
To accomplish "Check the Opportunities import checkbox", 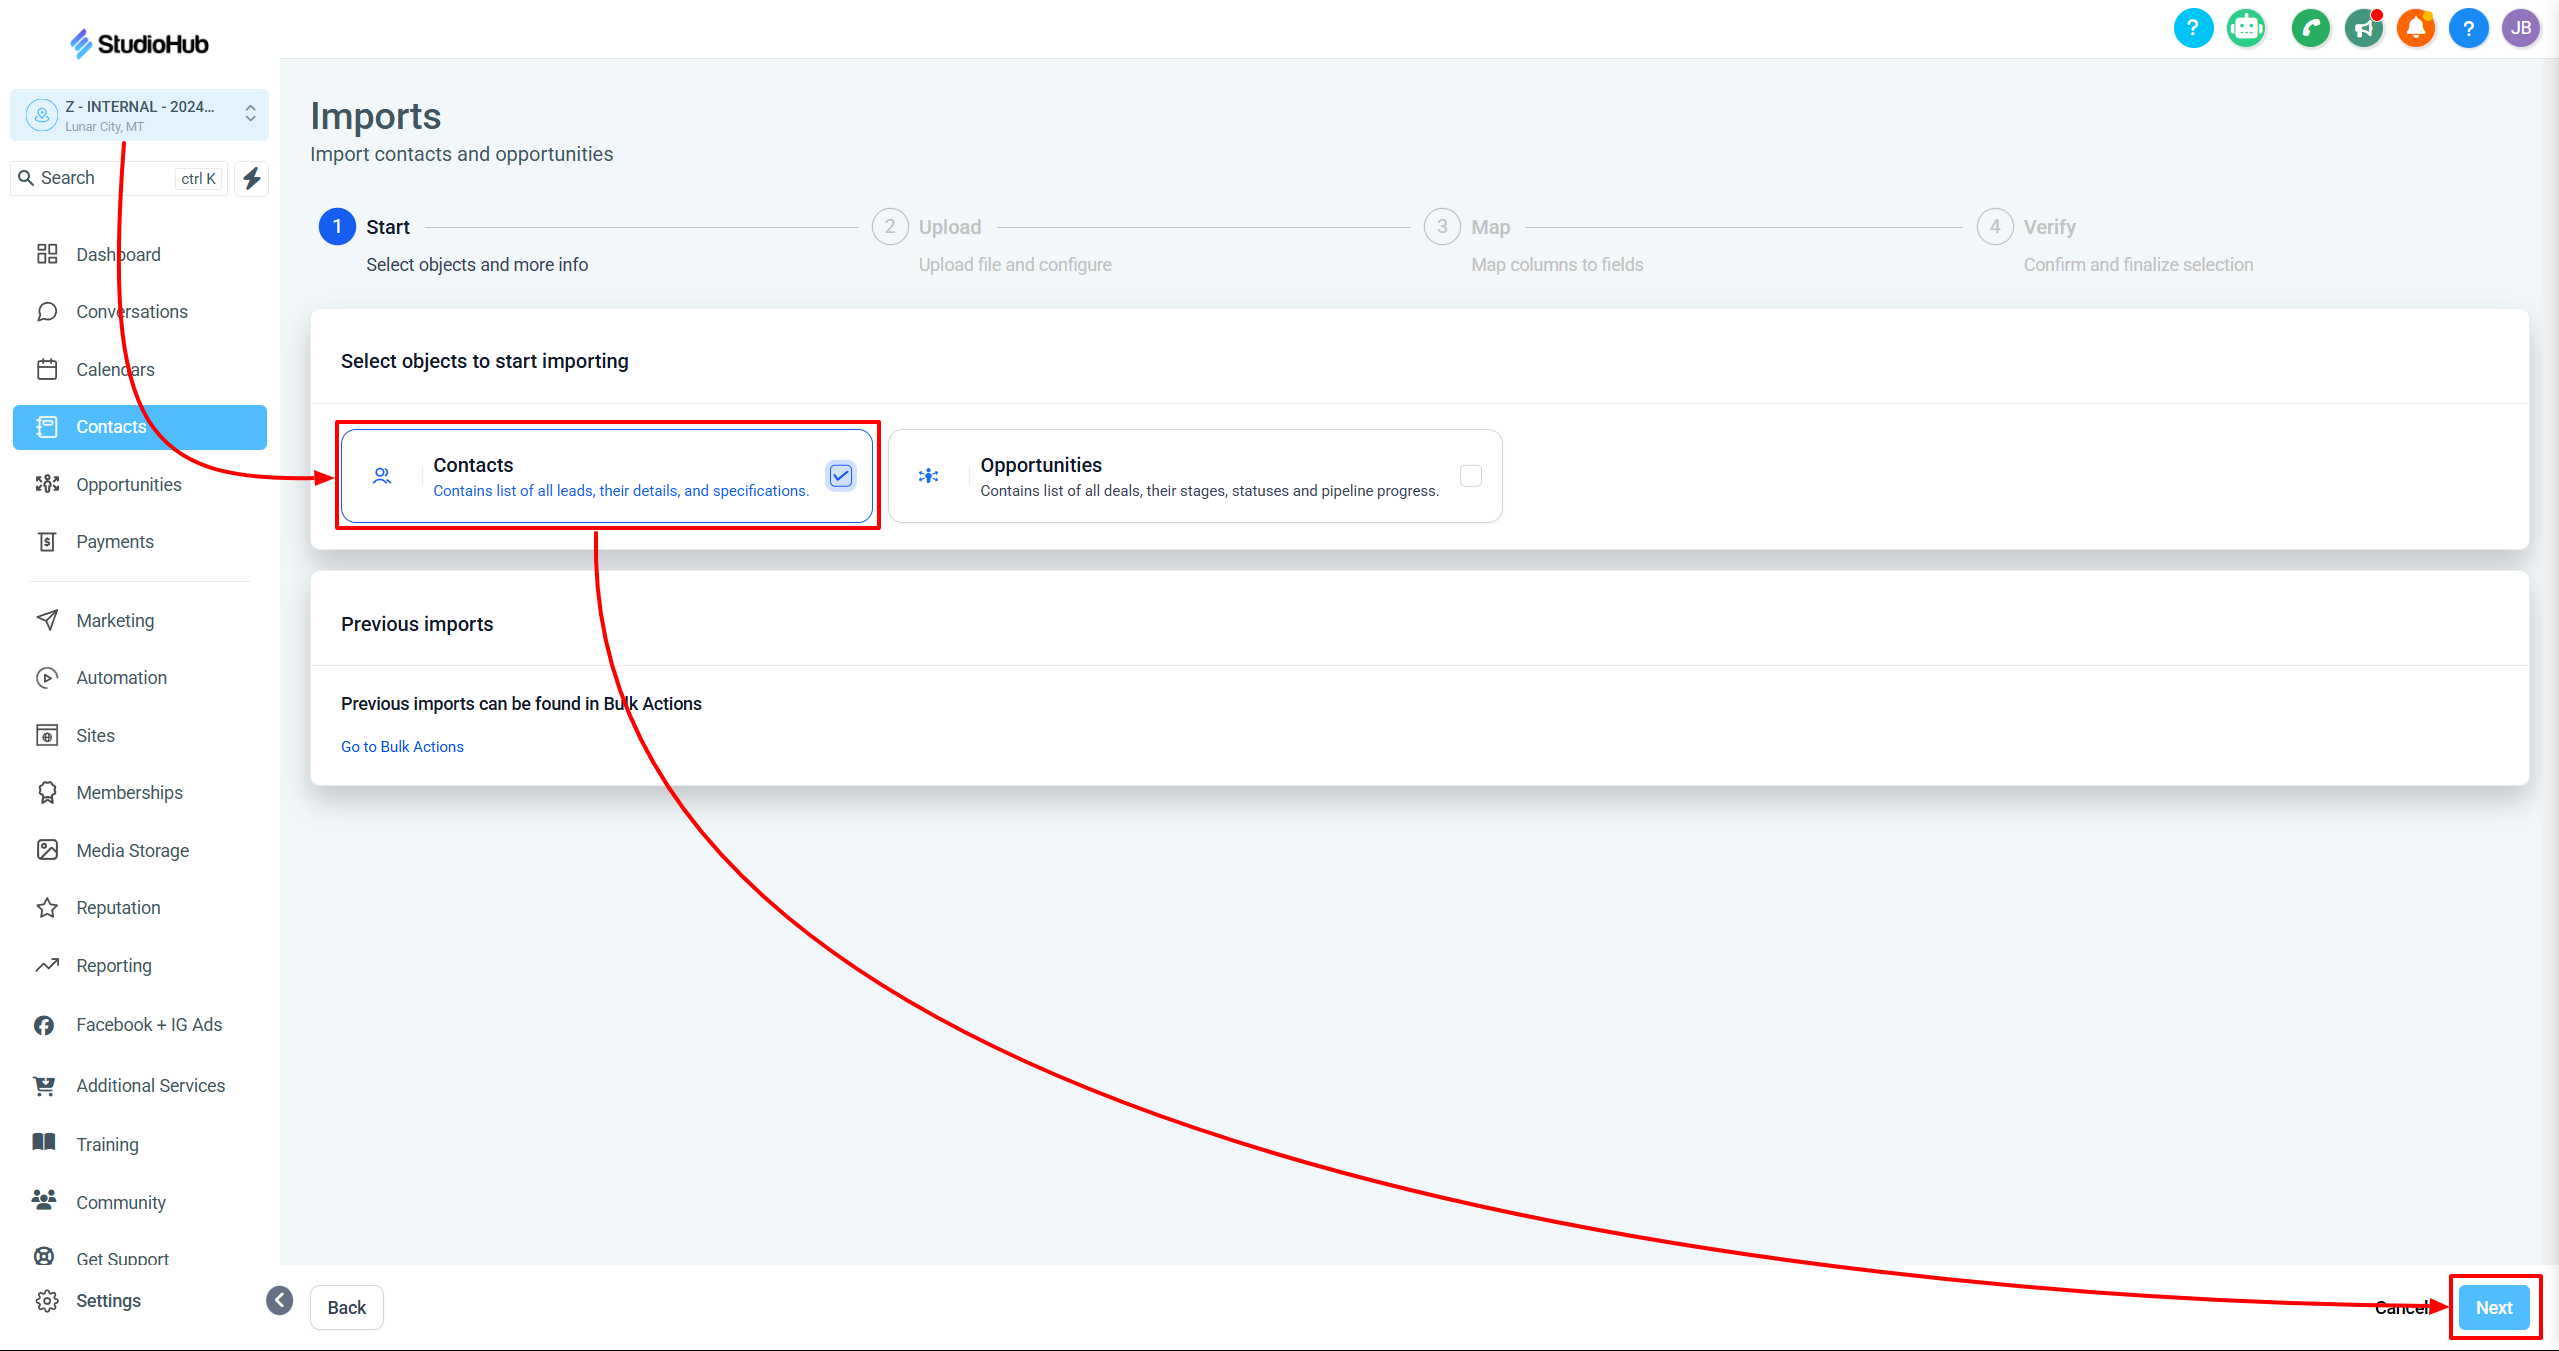I will pos(1470,476).
